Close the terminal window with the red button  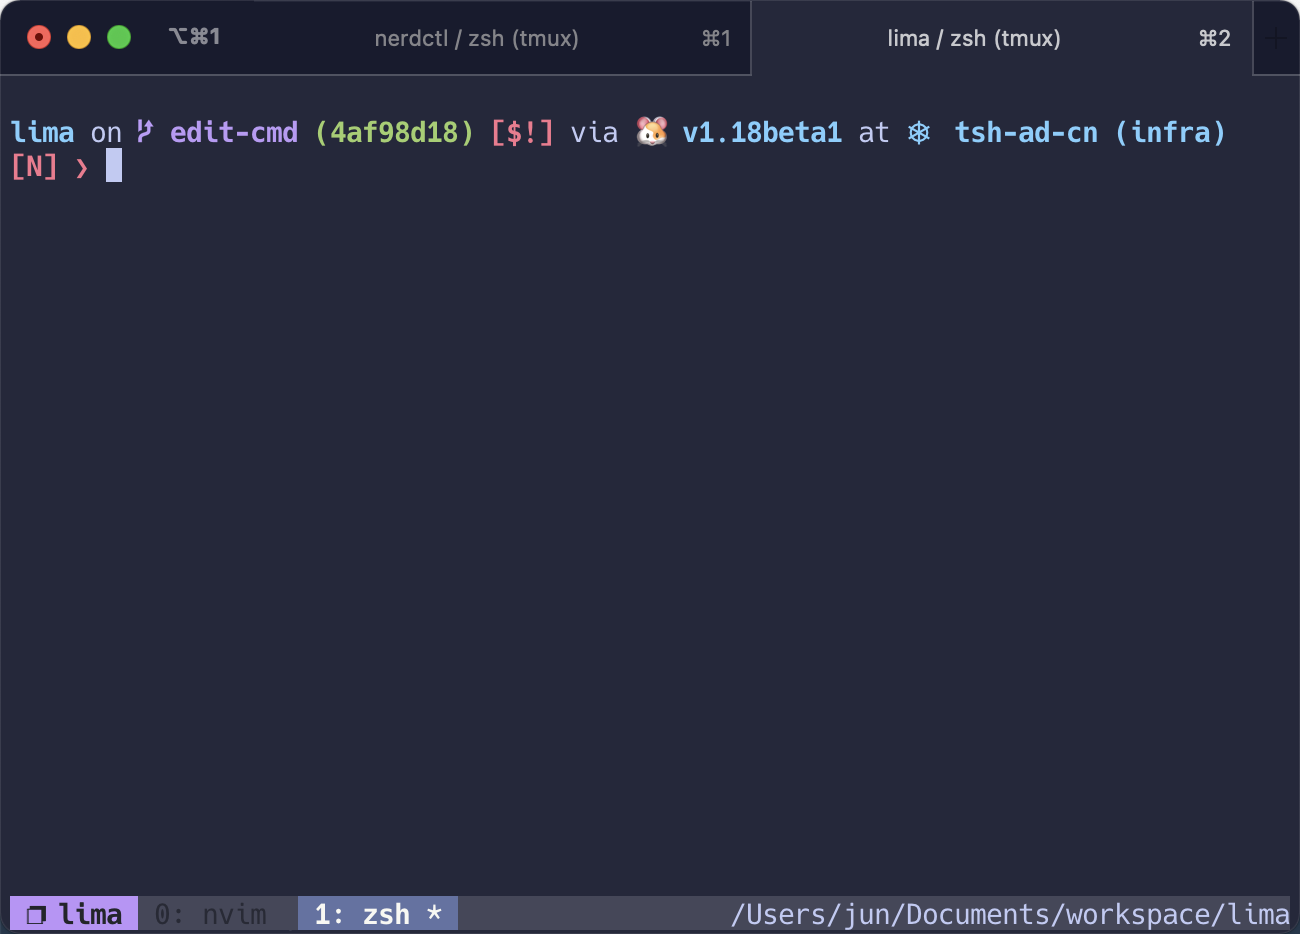(39, 37)
